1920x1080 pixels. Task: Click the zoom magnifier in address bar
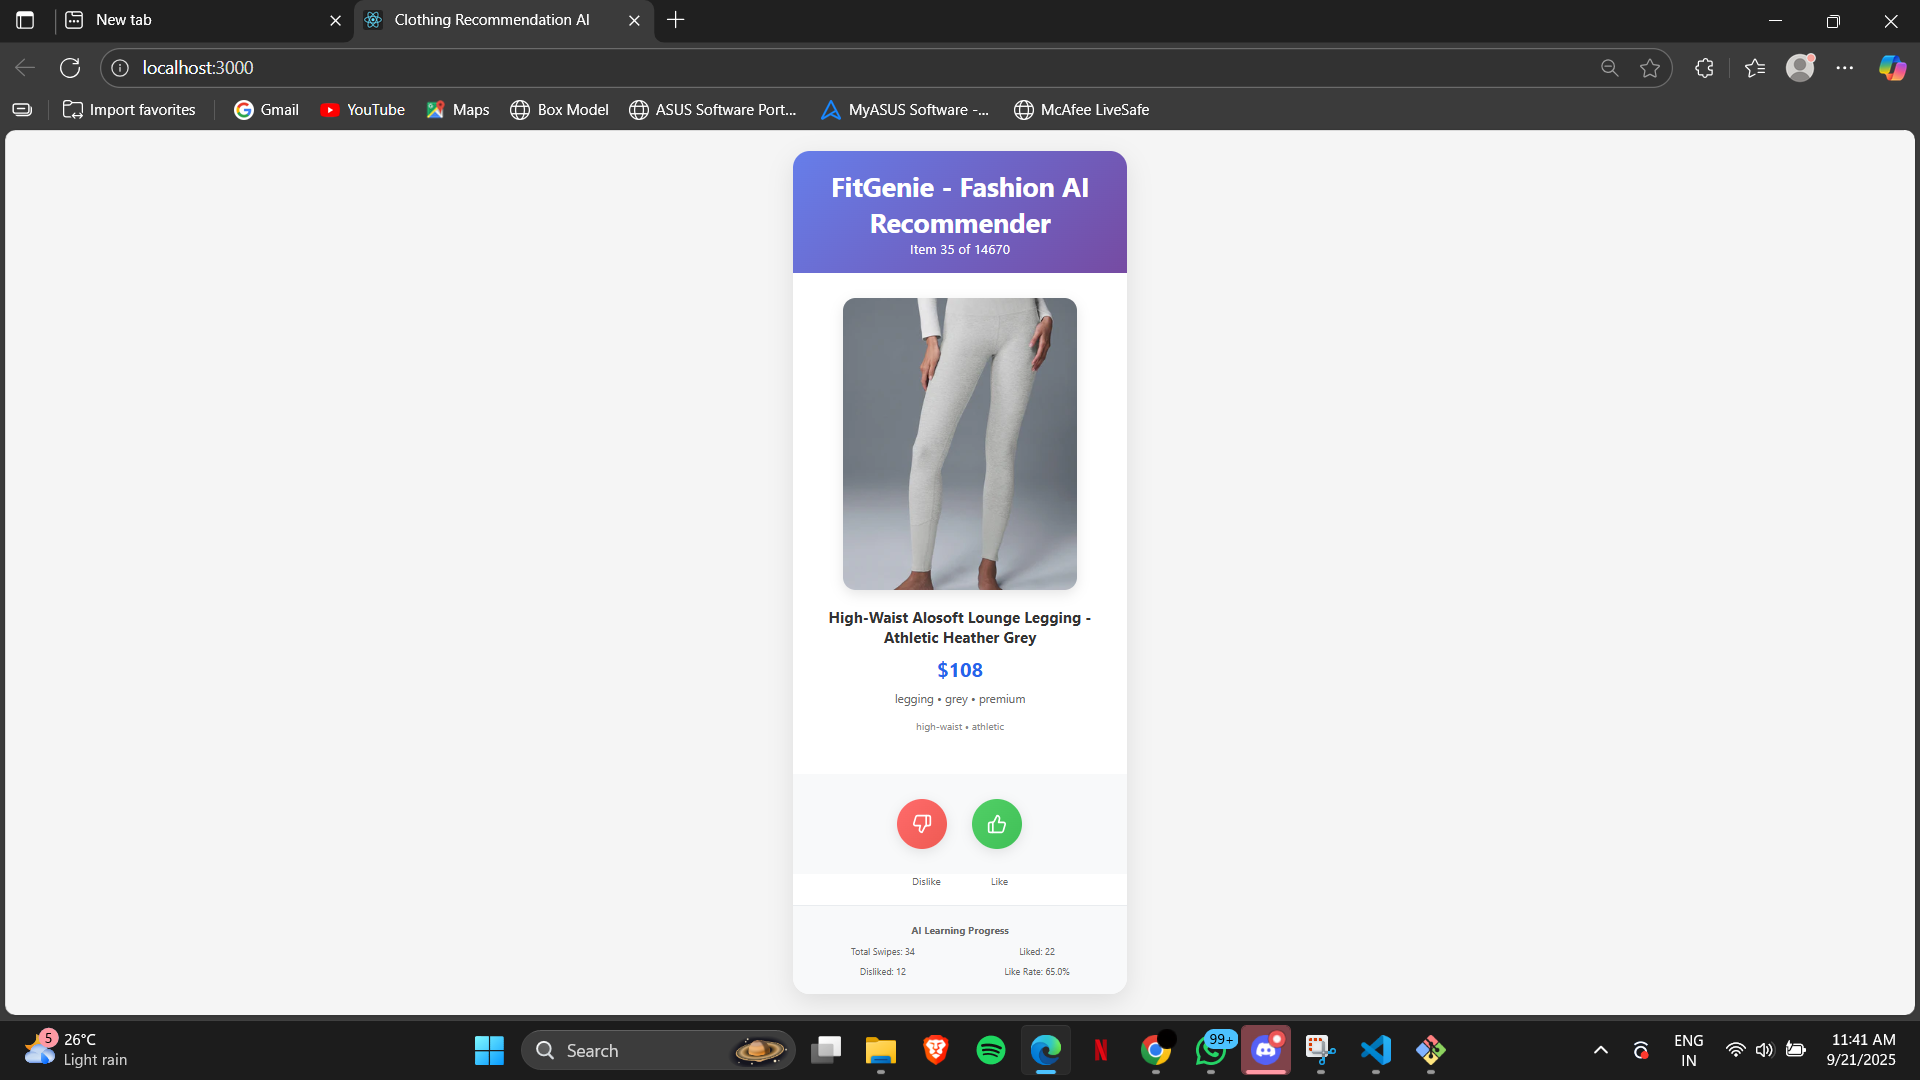(1609, 68)
